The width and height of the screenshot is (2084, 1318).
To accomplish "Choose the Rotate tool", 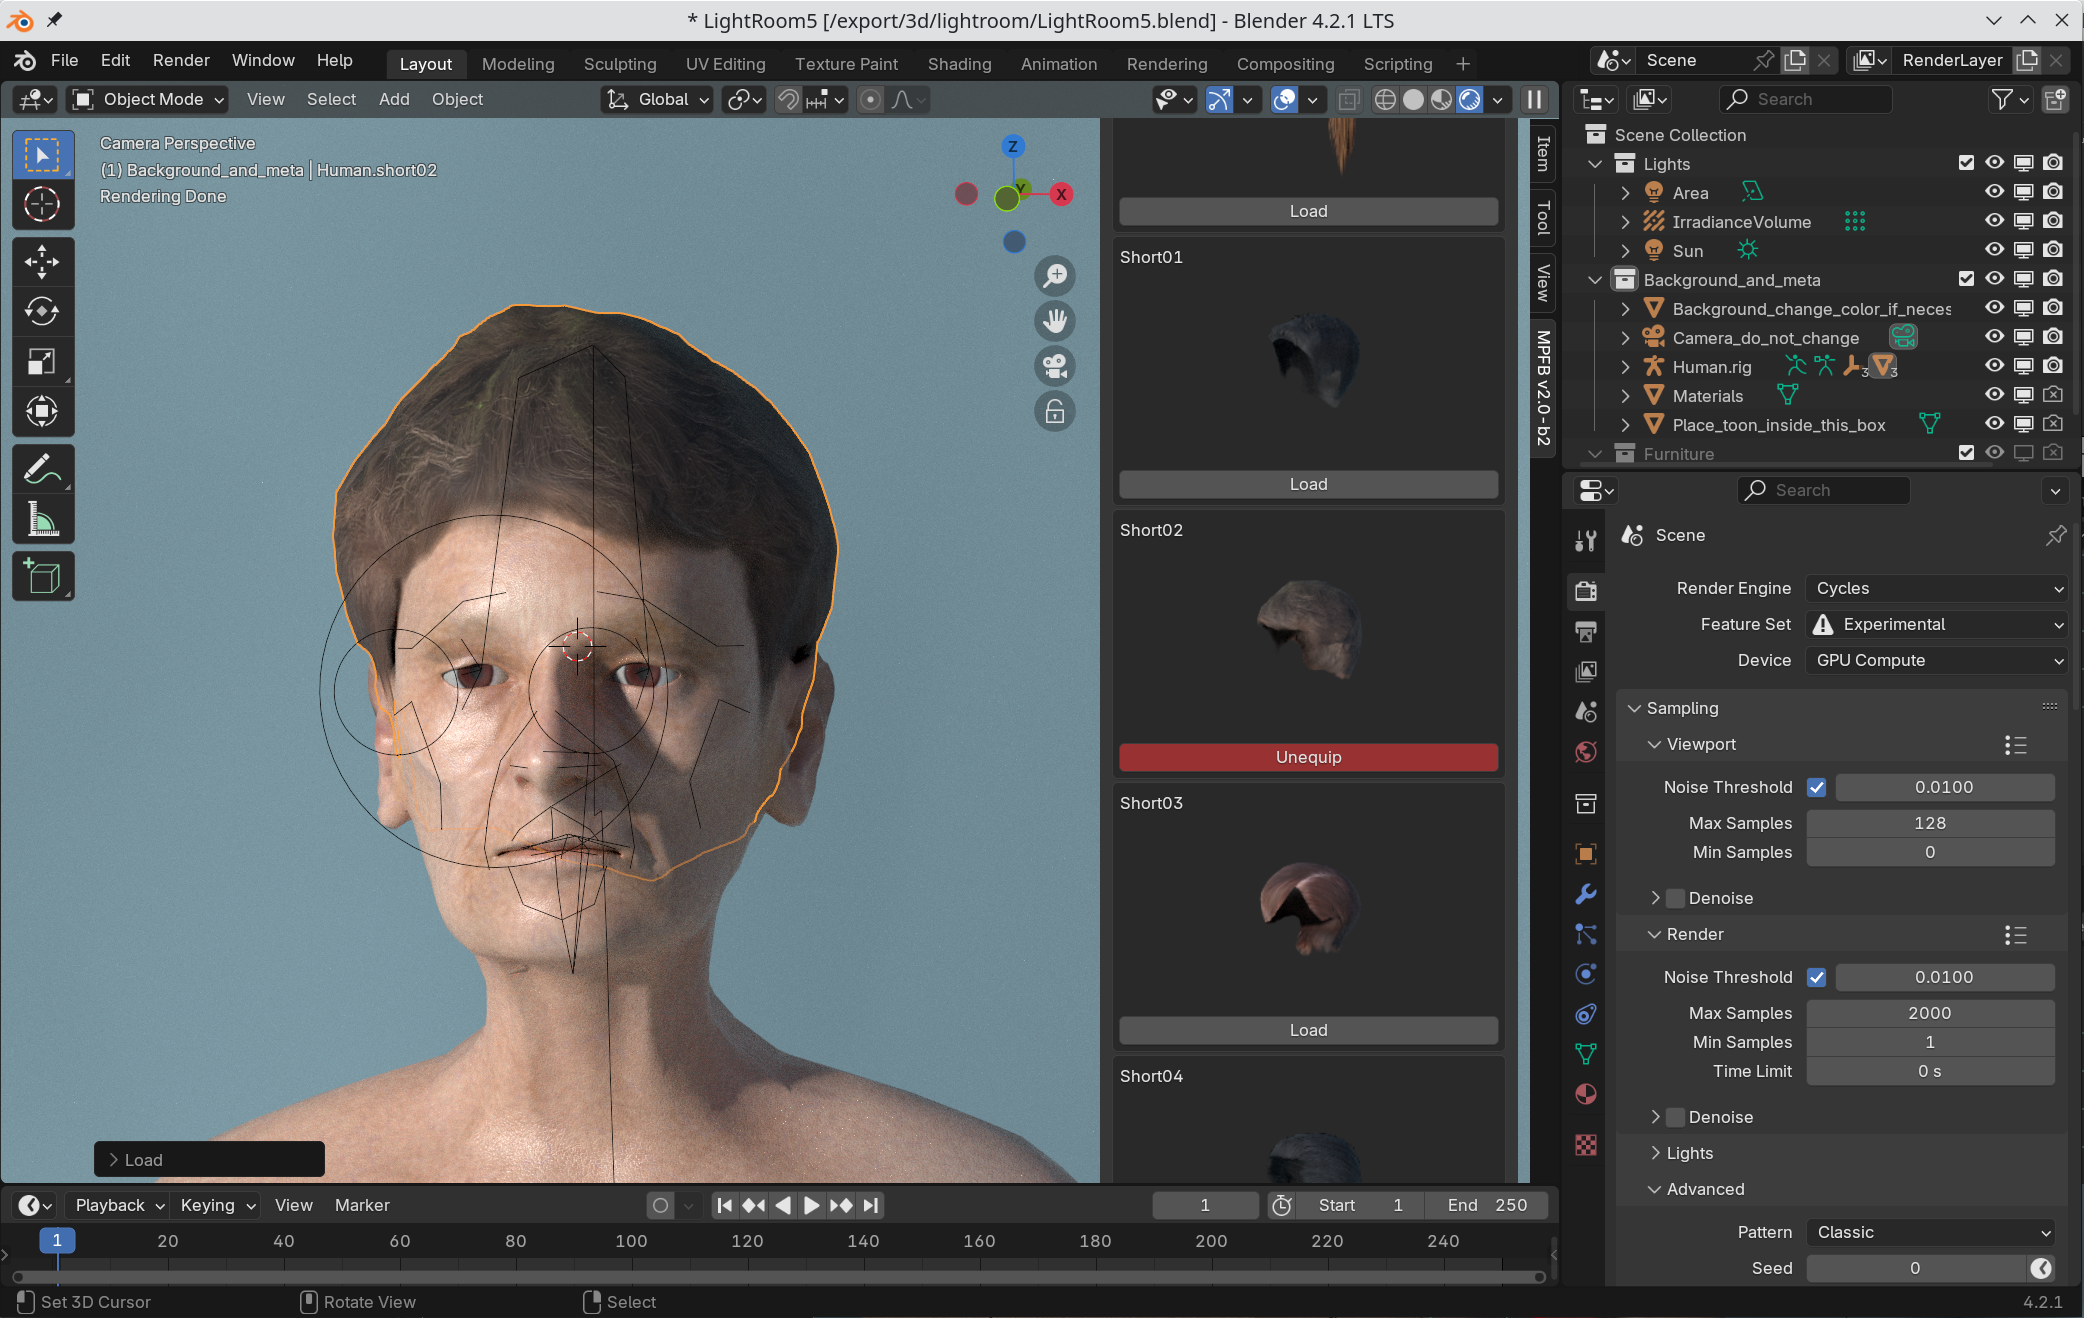I will click(x=42, y=311).
